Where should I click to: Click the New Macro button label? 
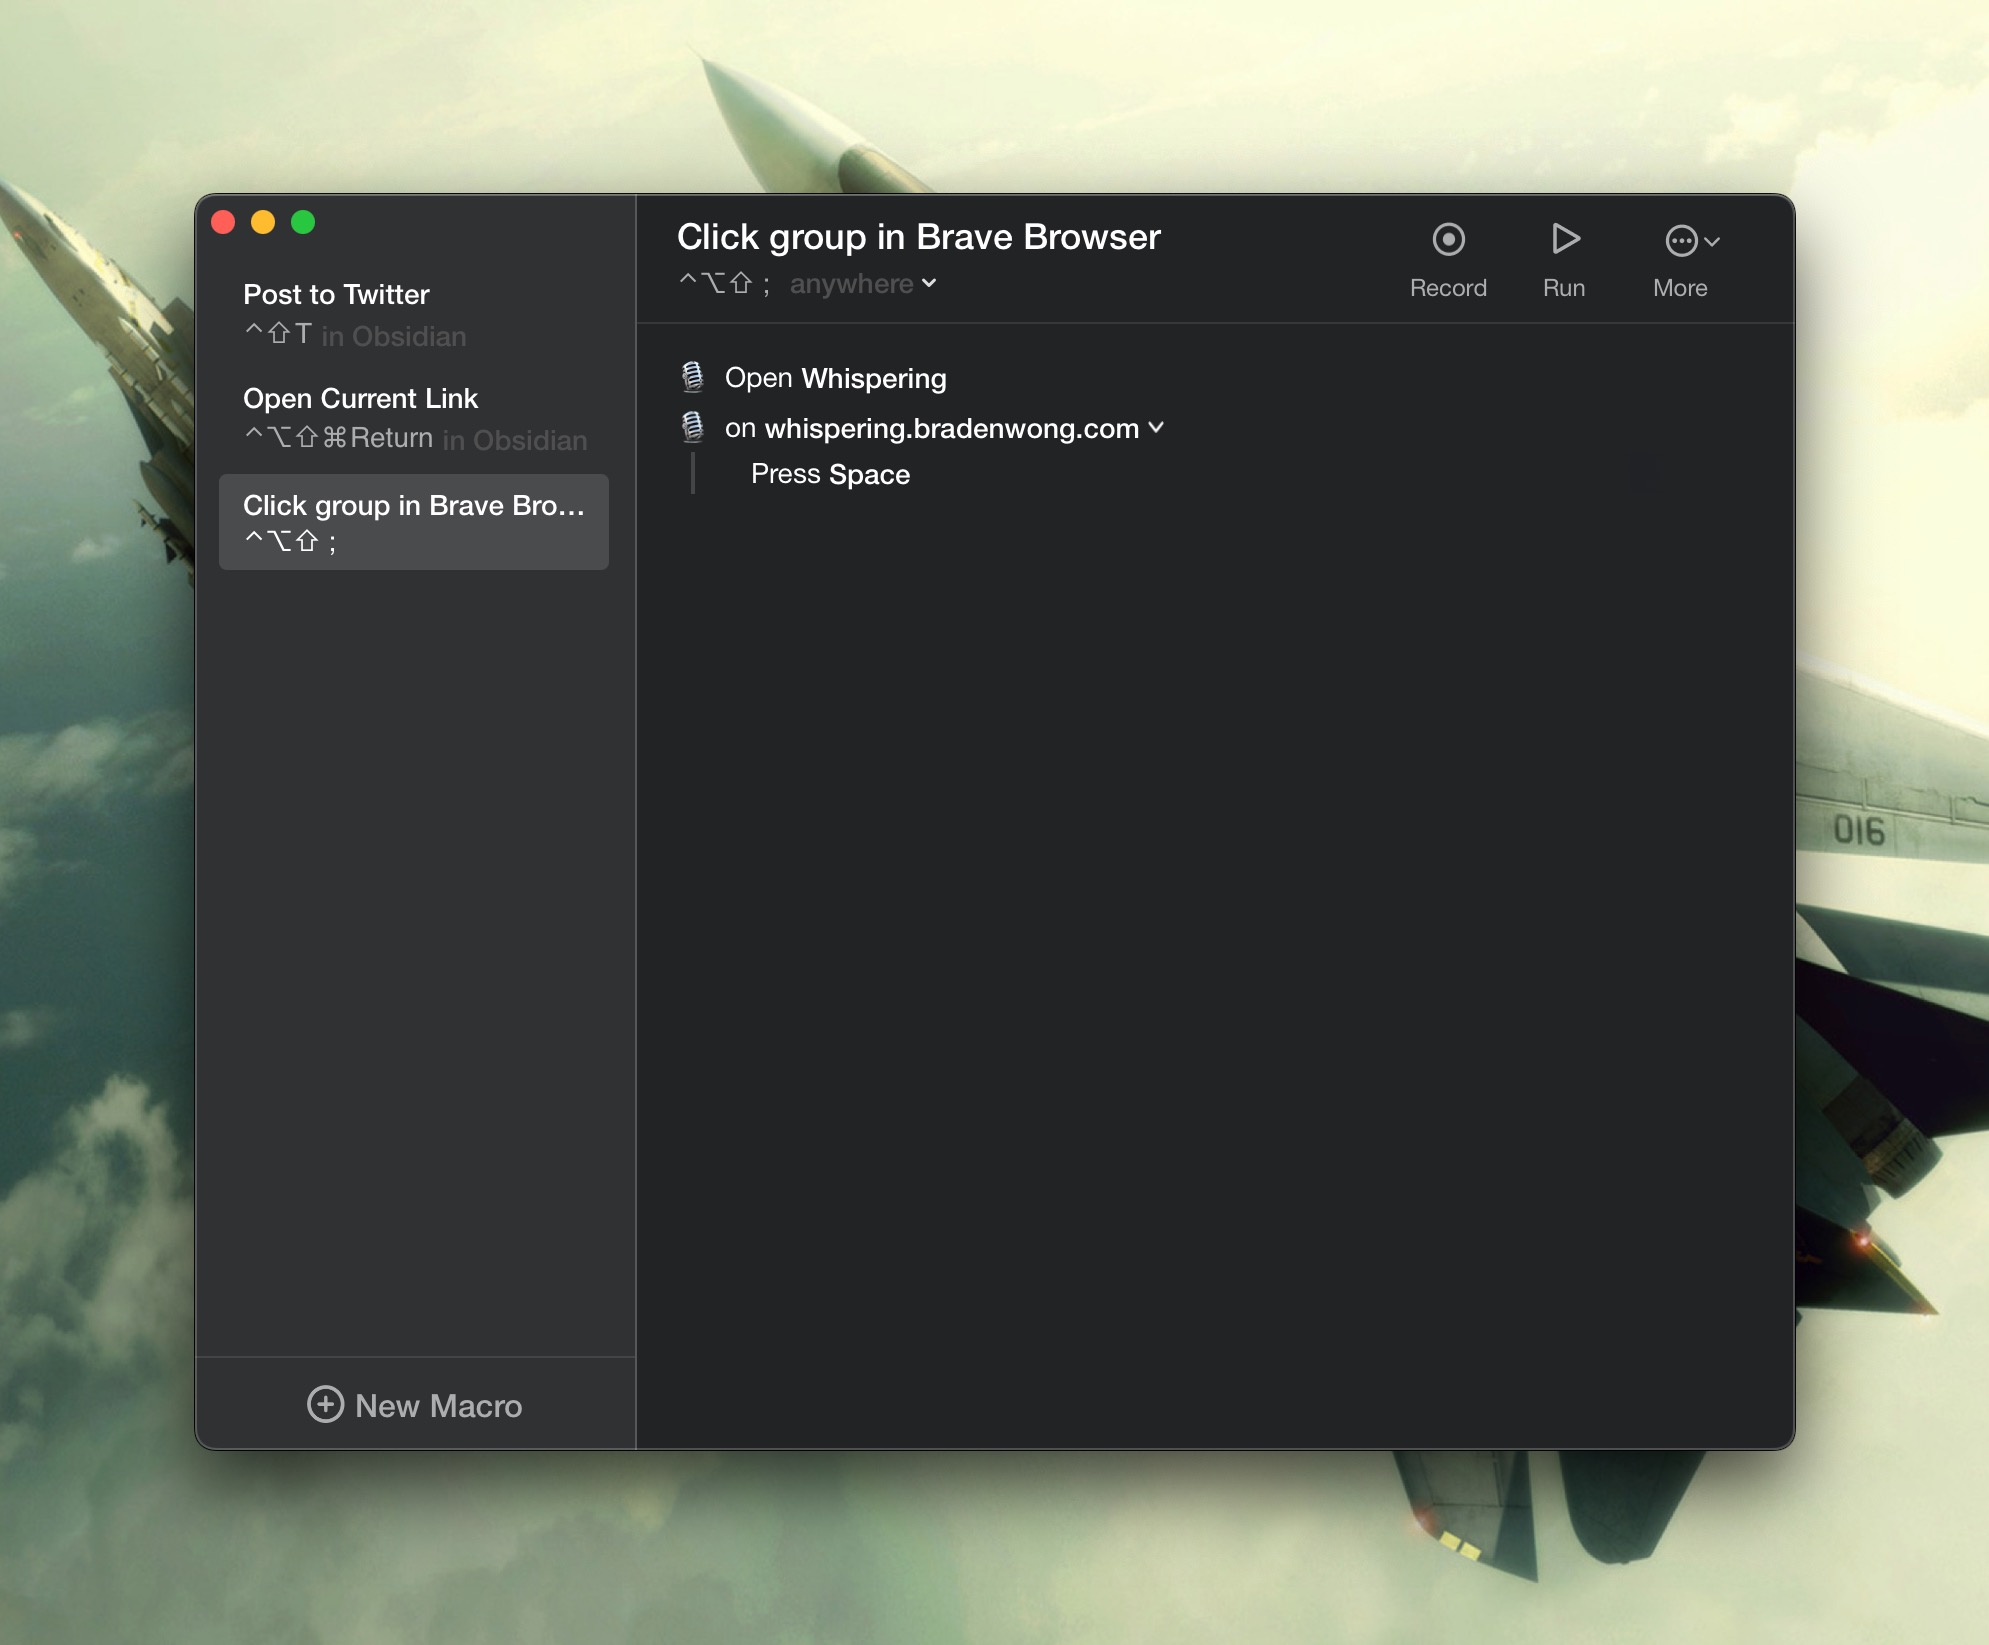coord(438,1406)
